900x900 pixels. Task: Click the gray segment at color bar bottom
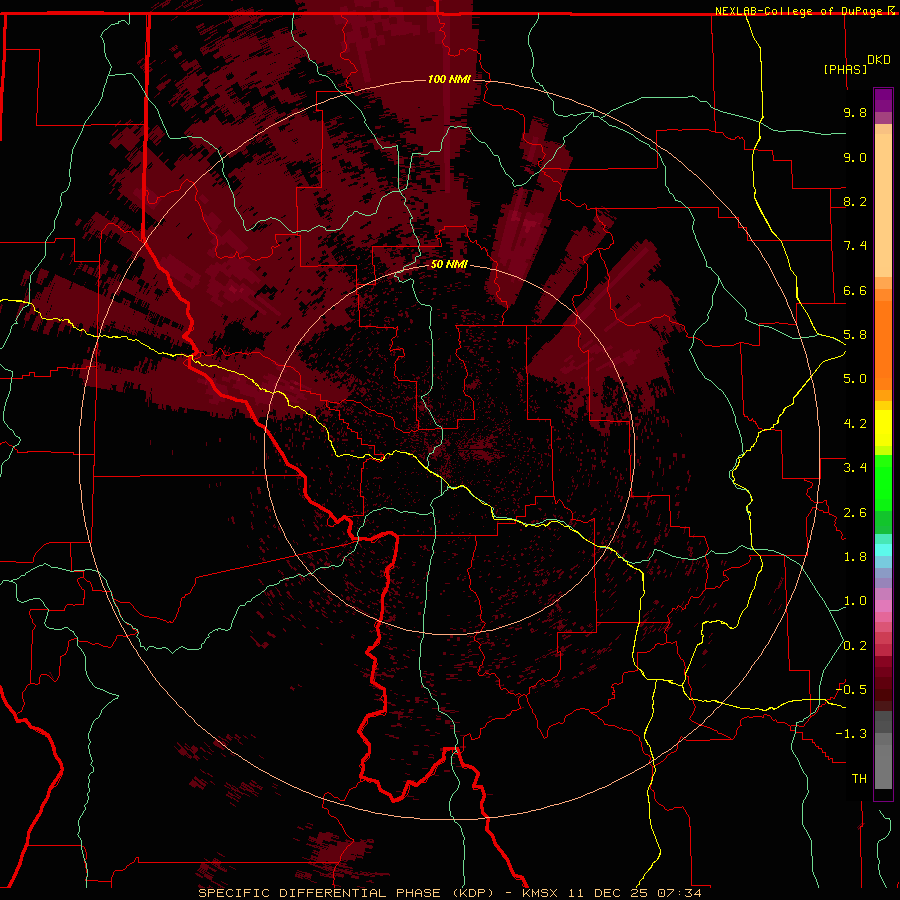pos(883,749)
